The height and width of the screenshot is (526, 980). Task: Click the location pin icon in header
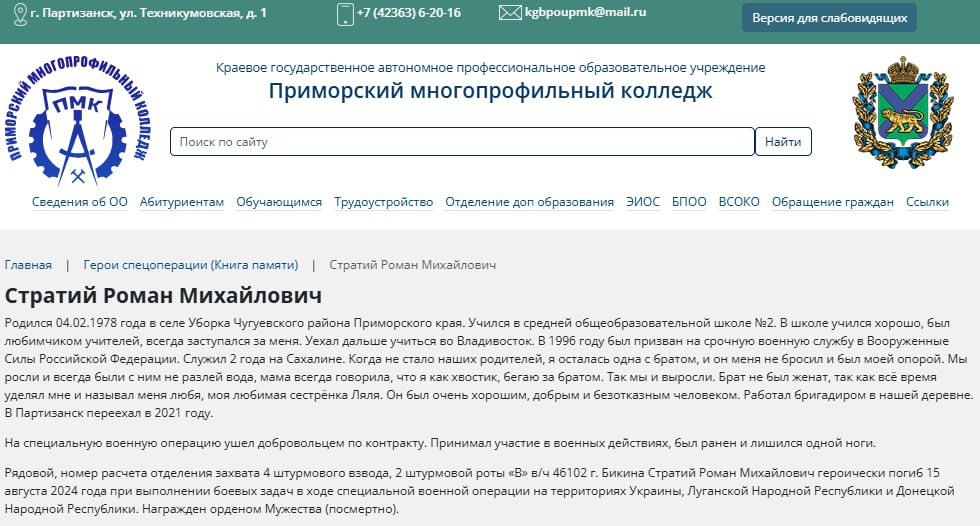click(x=18, y=13)
